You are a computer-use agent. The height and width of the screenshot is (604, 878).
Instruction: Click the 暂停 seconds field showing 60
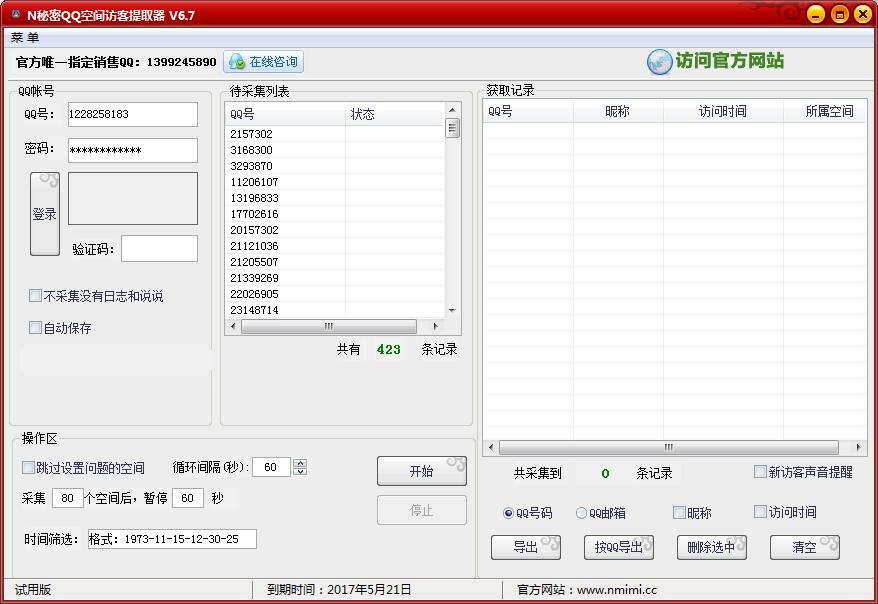click(188, 498)
